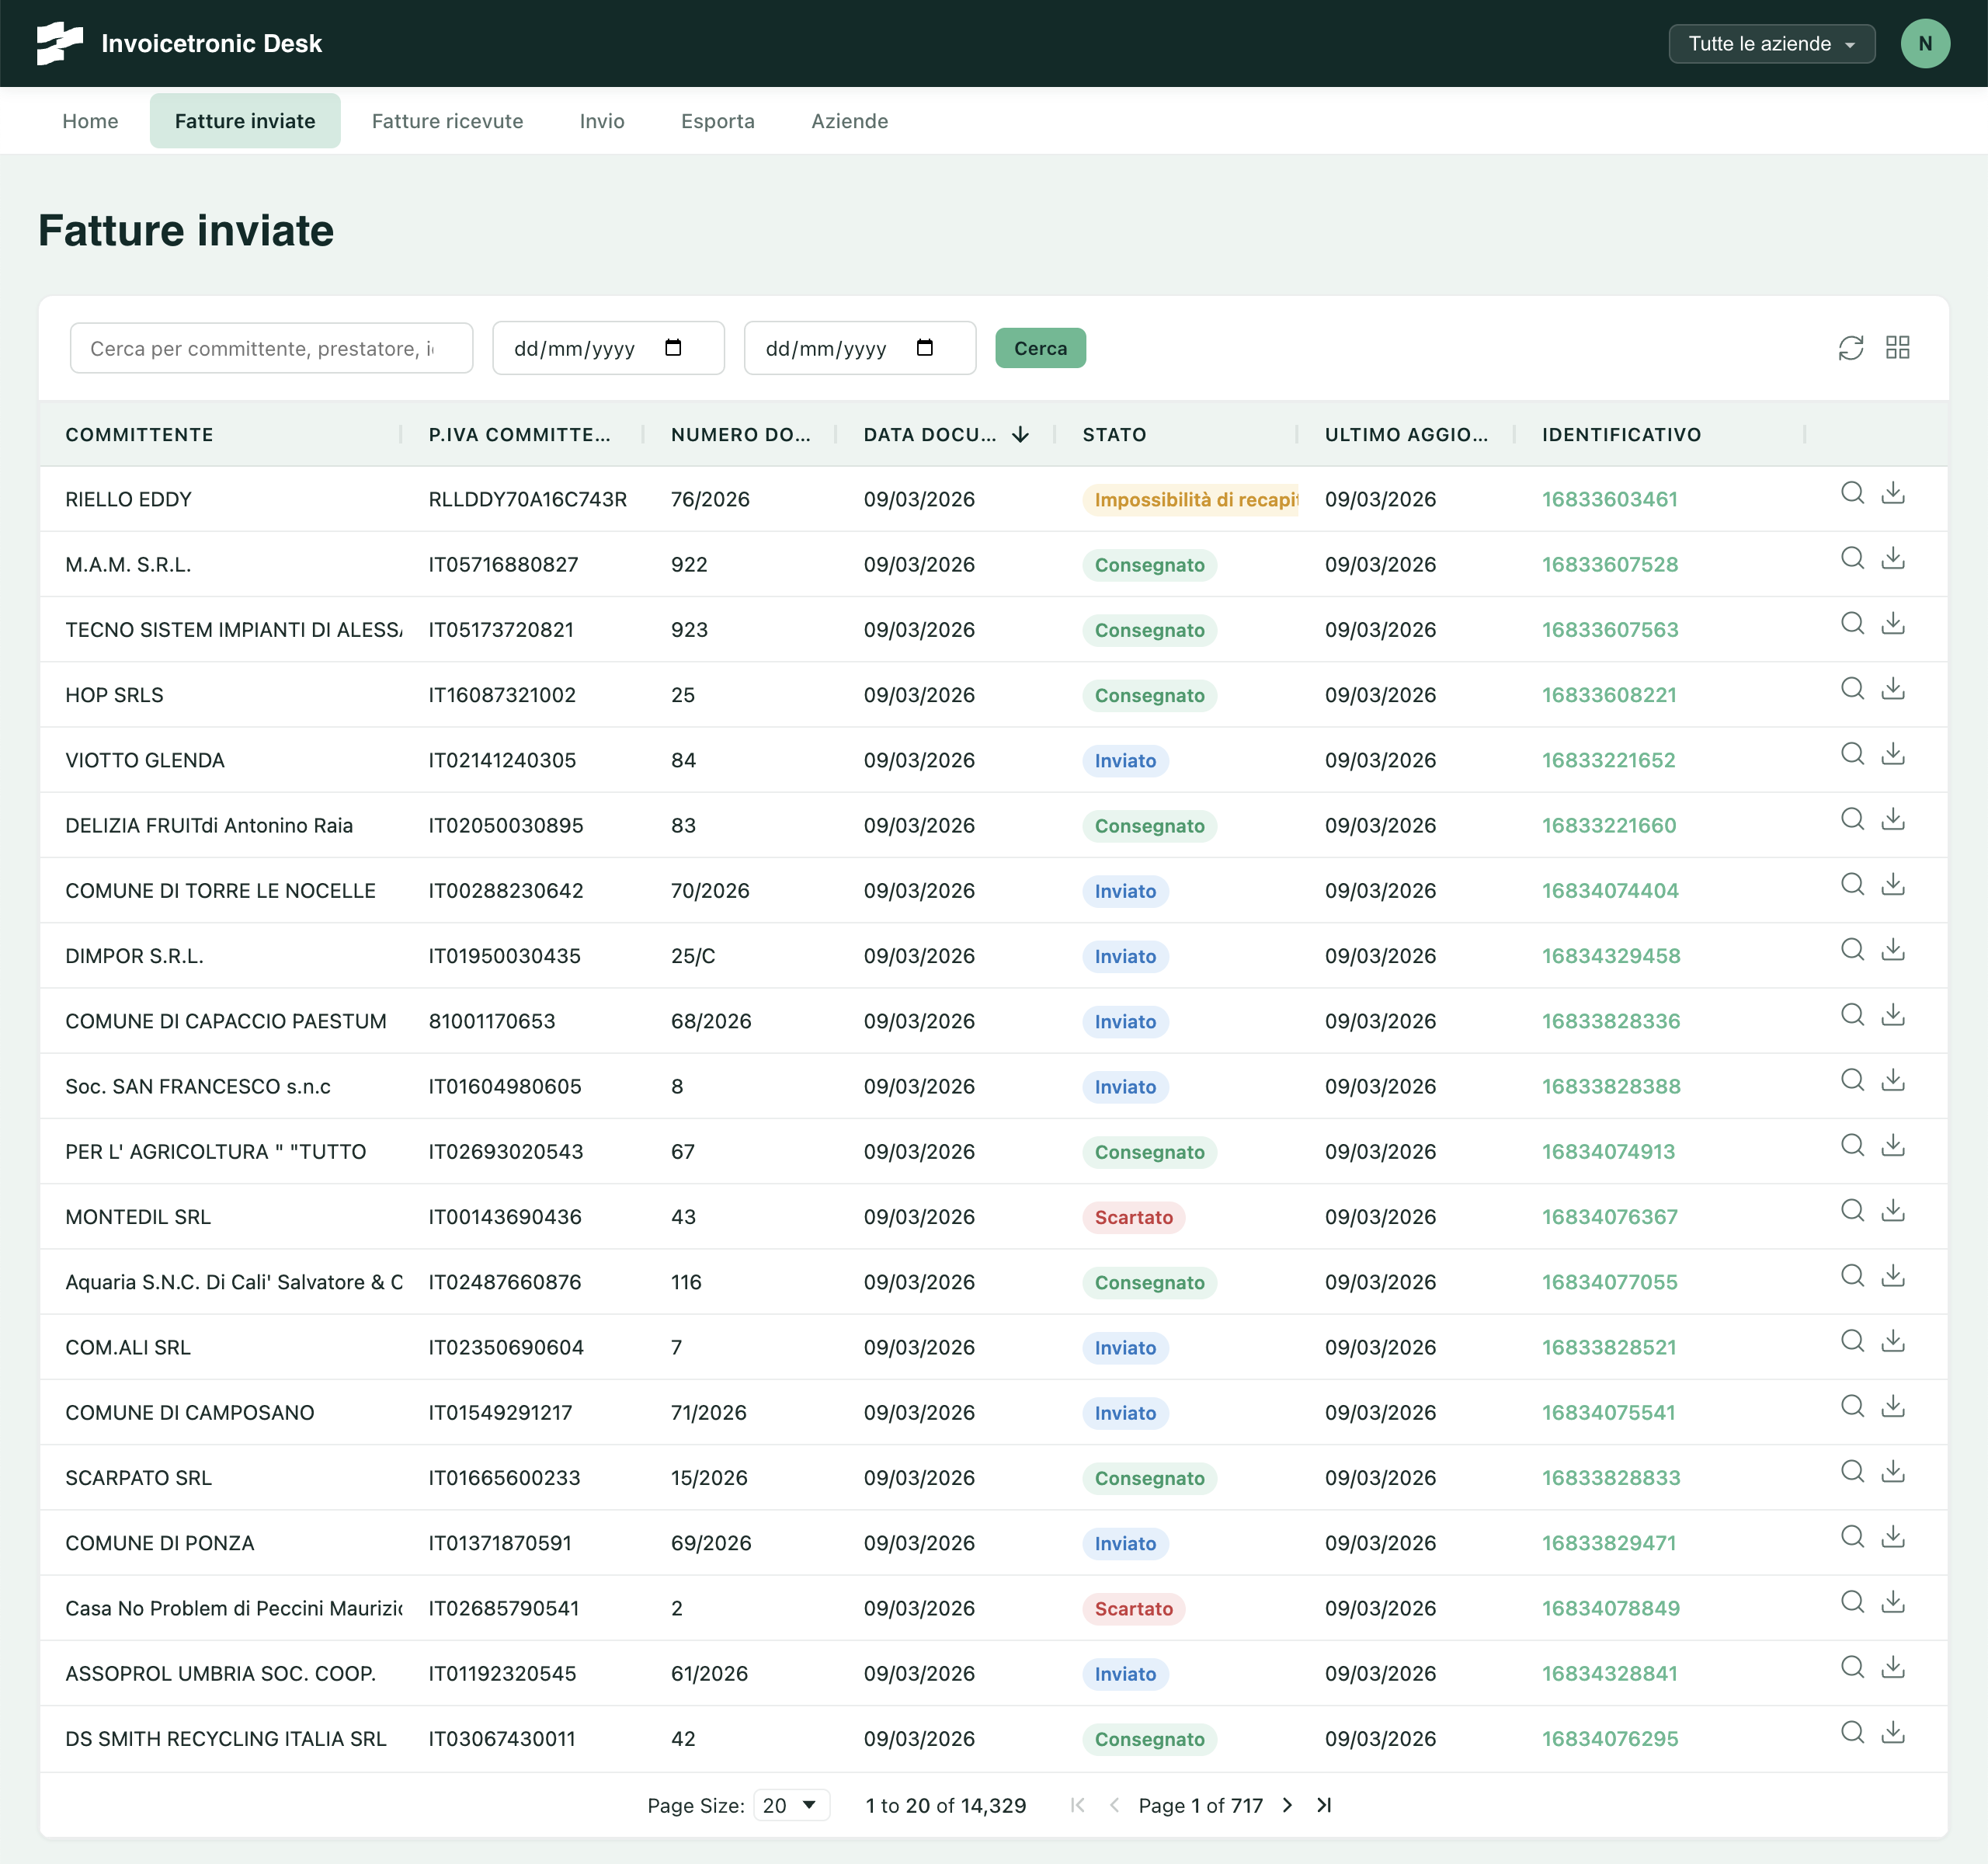Download the M.A.M. S.R.L. invoice
The image size is (1988, 1864).
tap(1893, 558)
